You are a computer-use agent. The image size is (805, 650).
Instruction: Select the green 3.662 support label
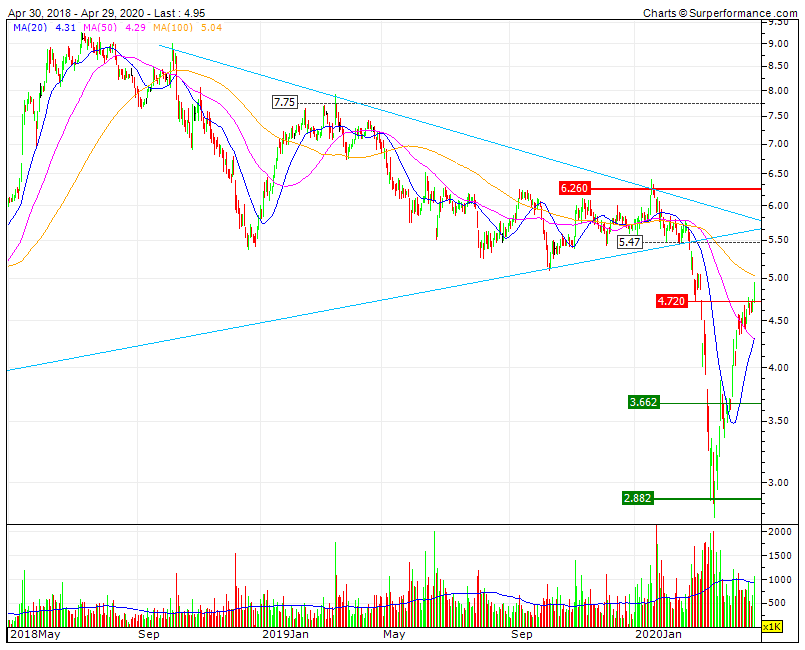(x=643, y=402)
